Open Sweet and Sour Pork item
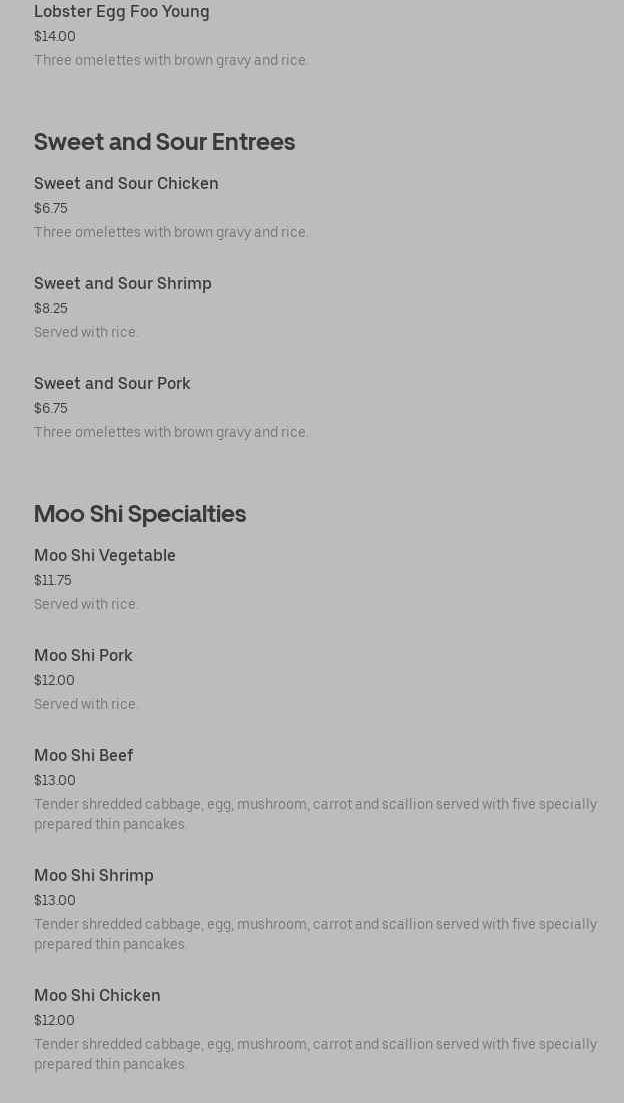Screen dimensions: 624x1103 pos(112,384)
